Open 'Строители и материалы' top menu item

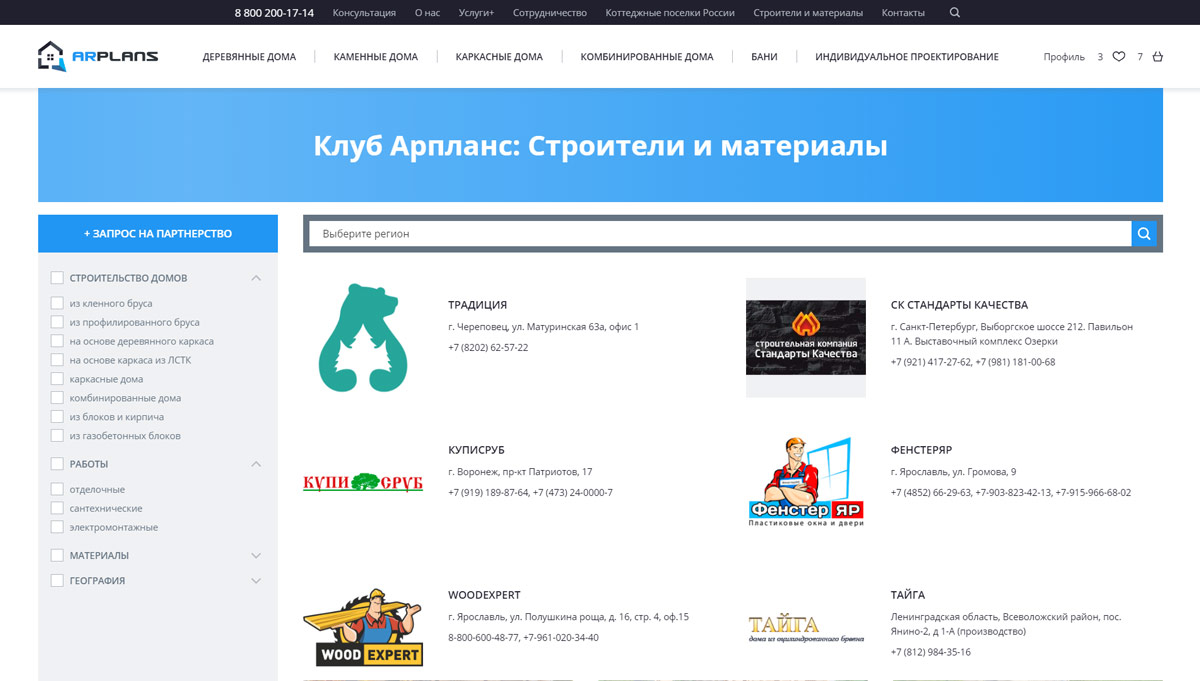click(808, 13)
